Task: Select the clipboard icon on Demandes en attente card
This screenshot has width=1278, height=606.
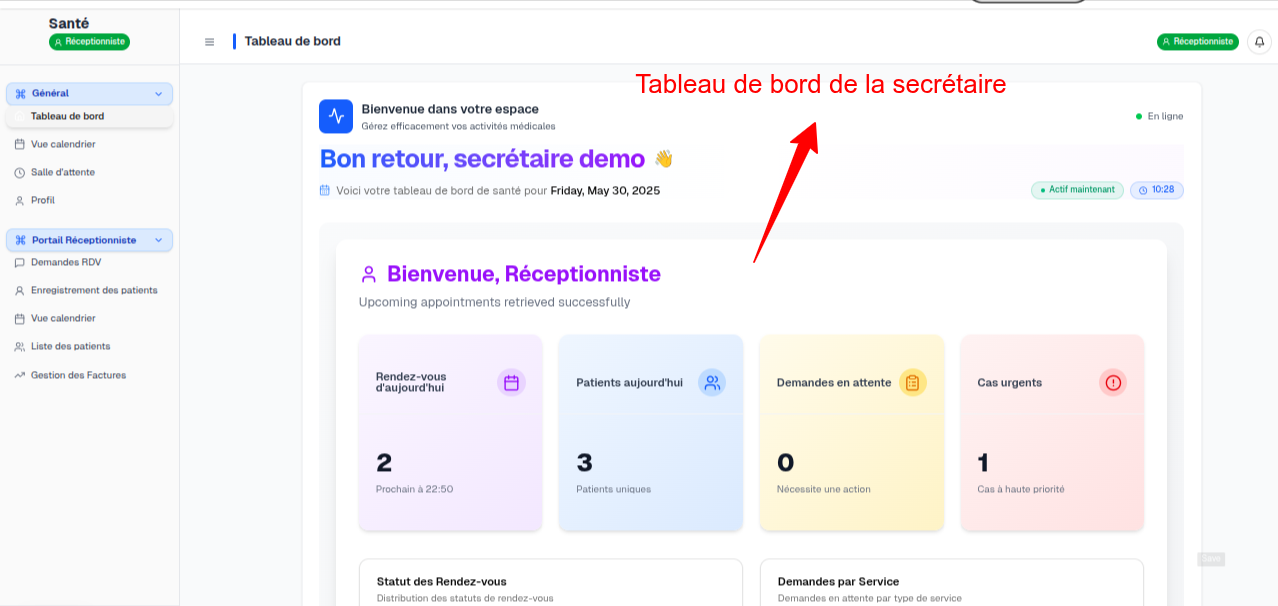Action: click(x=912, y=383)
